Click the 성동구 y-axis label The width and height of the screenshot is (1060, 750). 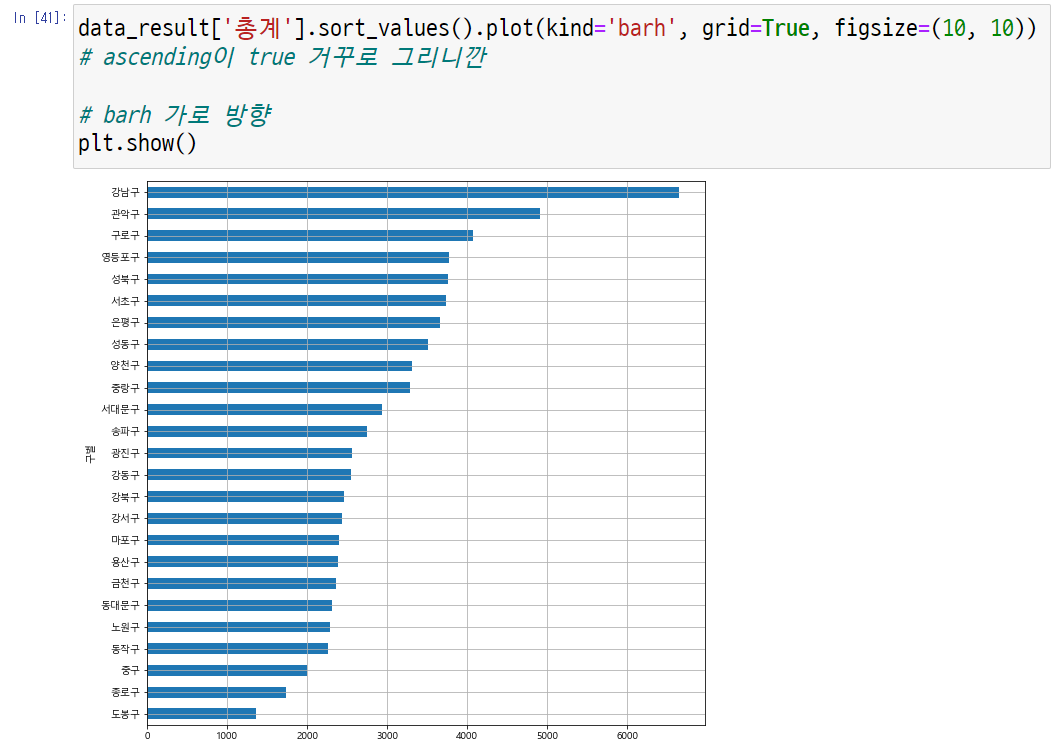[125, 344]
